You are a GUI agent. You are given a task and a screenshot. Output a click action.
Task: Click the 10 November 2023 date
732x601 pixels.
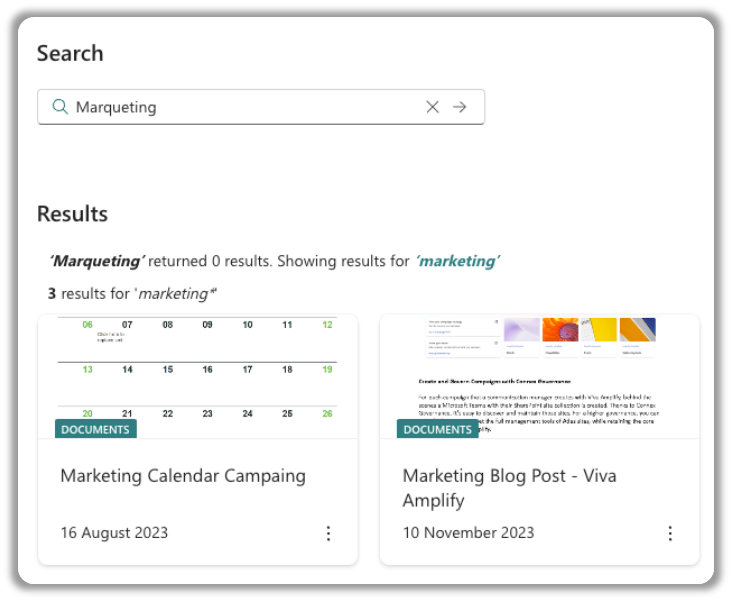[x=468, y=533]
